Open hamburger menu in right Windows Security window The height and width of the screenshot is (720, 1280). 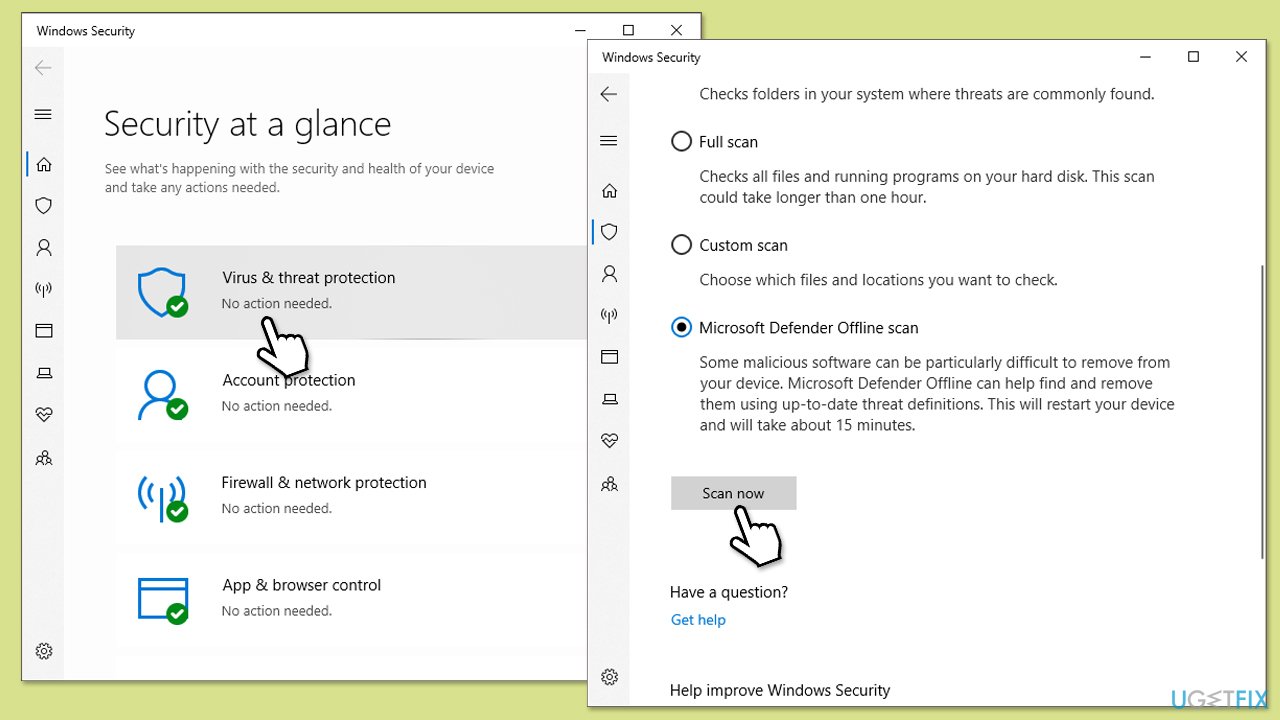(x=609, y=141)
